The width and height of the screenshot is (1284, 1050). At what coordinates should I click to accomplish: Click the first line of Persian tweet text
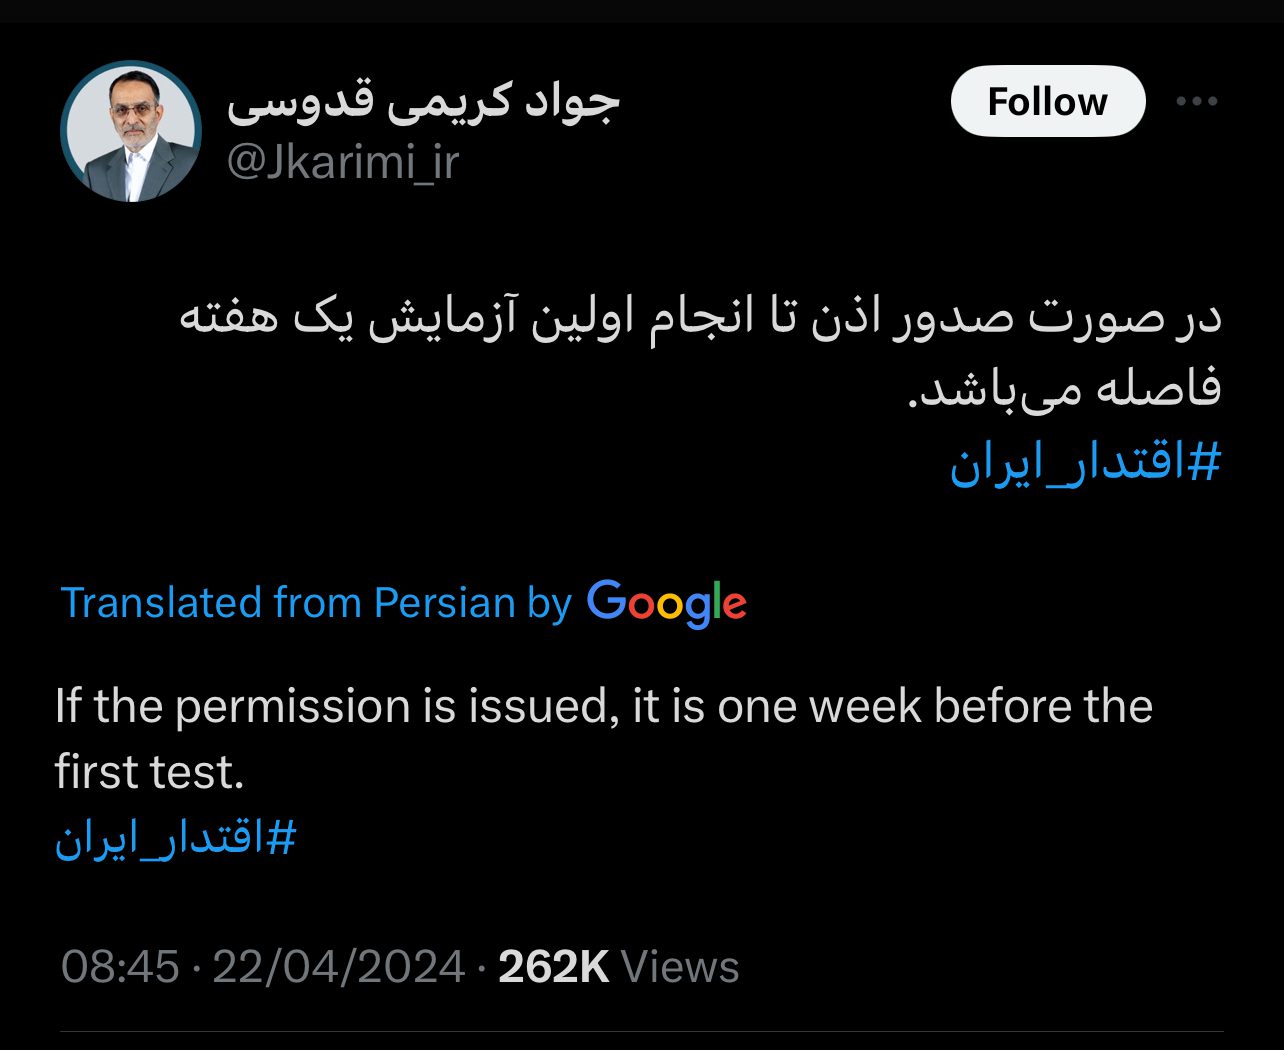(x=700, y=319)
